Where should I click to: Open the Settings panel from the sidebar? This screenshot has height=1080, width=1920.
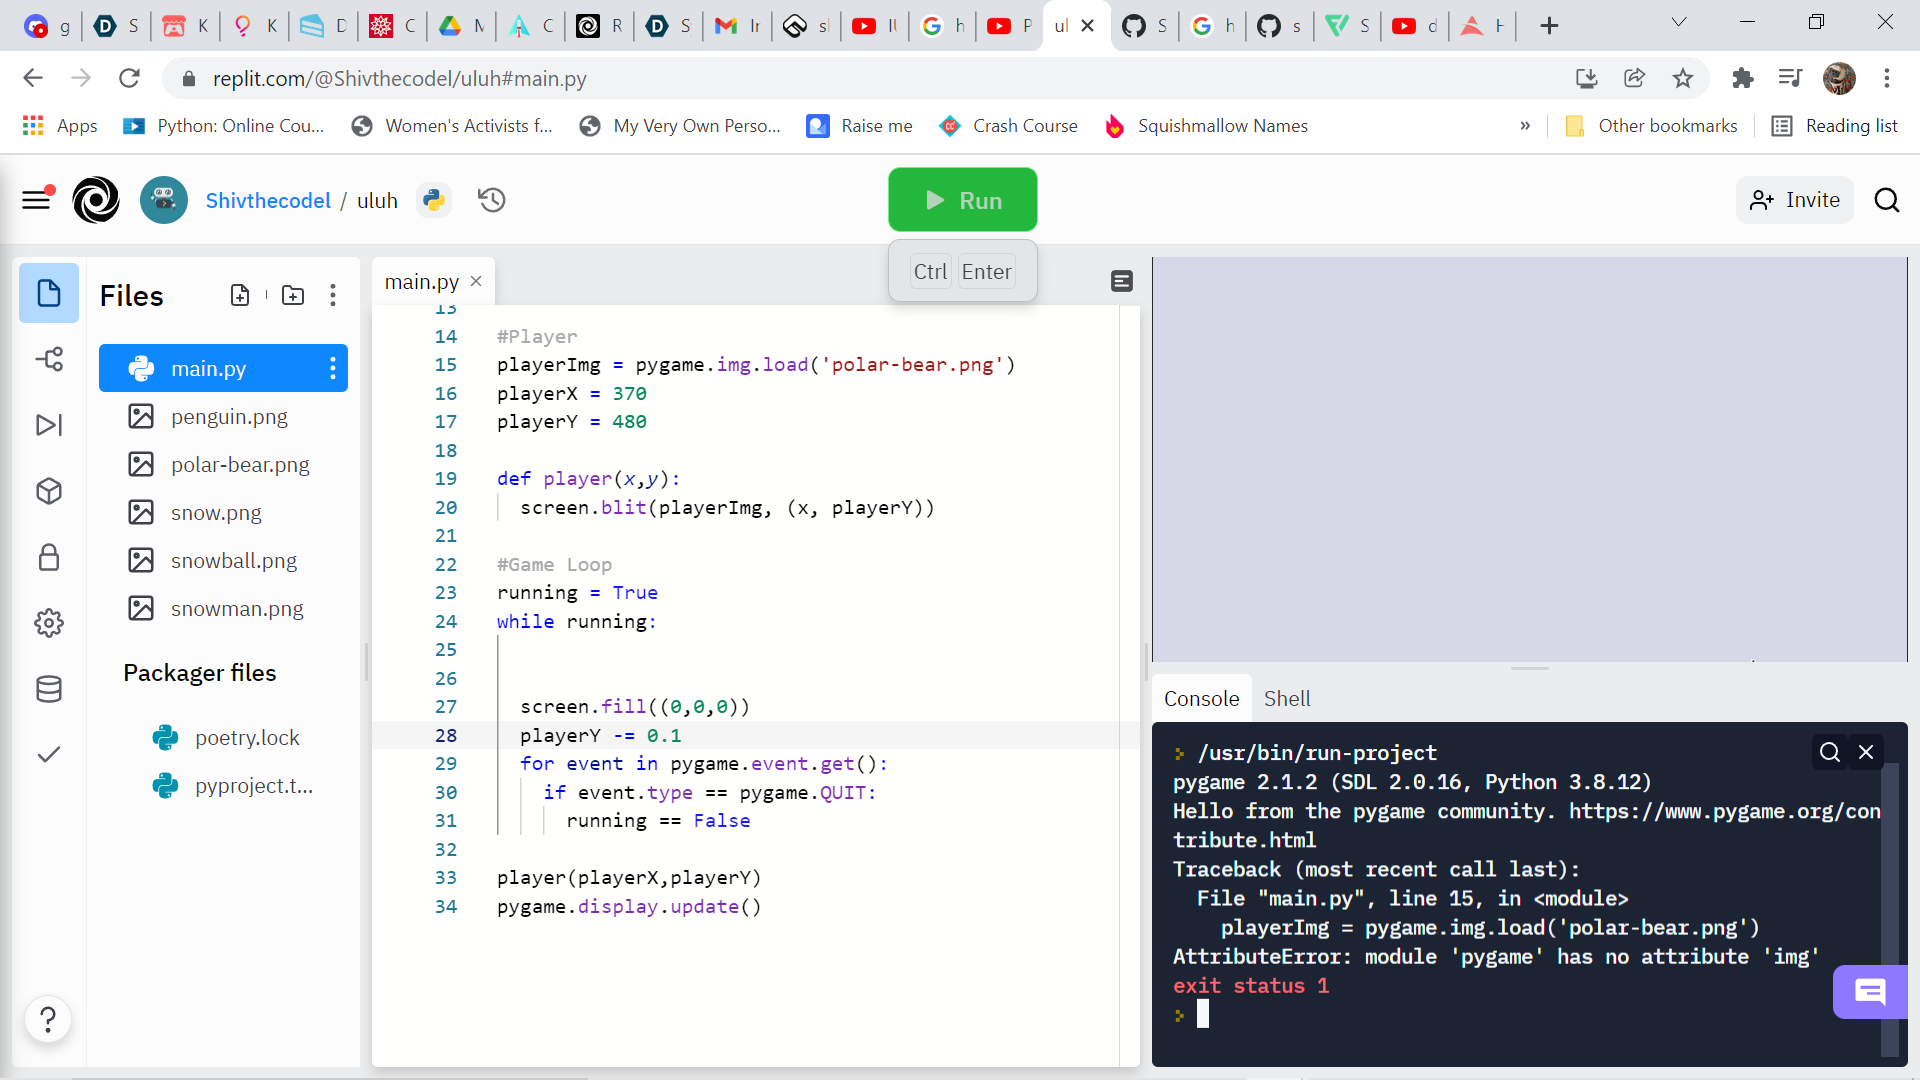49,623
